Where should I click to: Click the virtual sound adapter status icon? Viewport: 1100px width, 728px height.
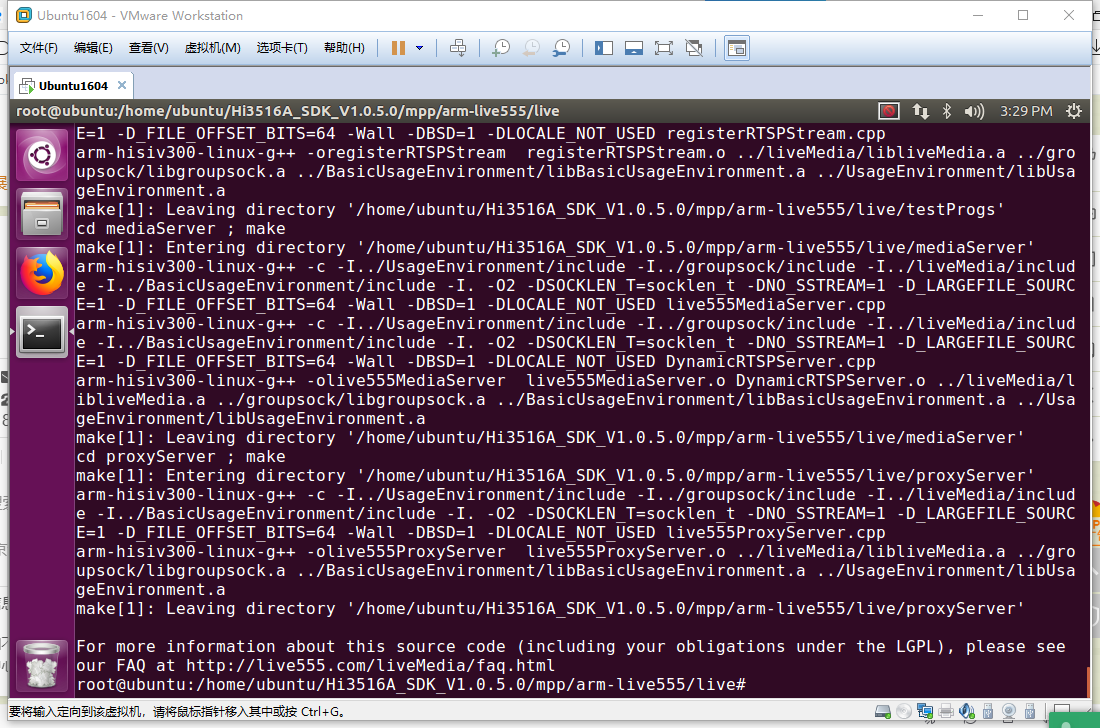[965, 711]
